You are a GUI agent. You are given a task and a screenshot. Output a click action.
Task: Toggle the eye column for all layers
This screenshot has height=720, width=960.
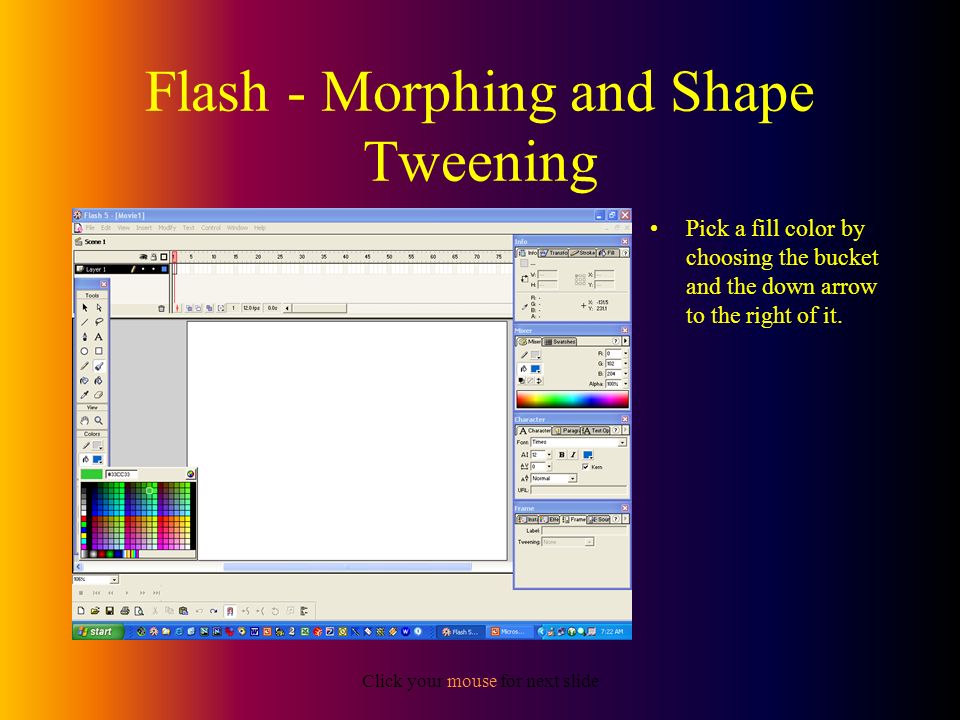pos(143,257)
